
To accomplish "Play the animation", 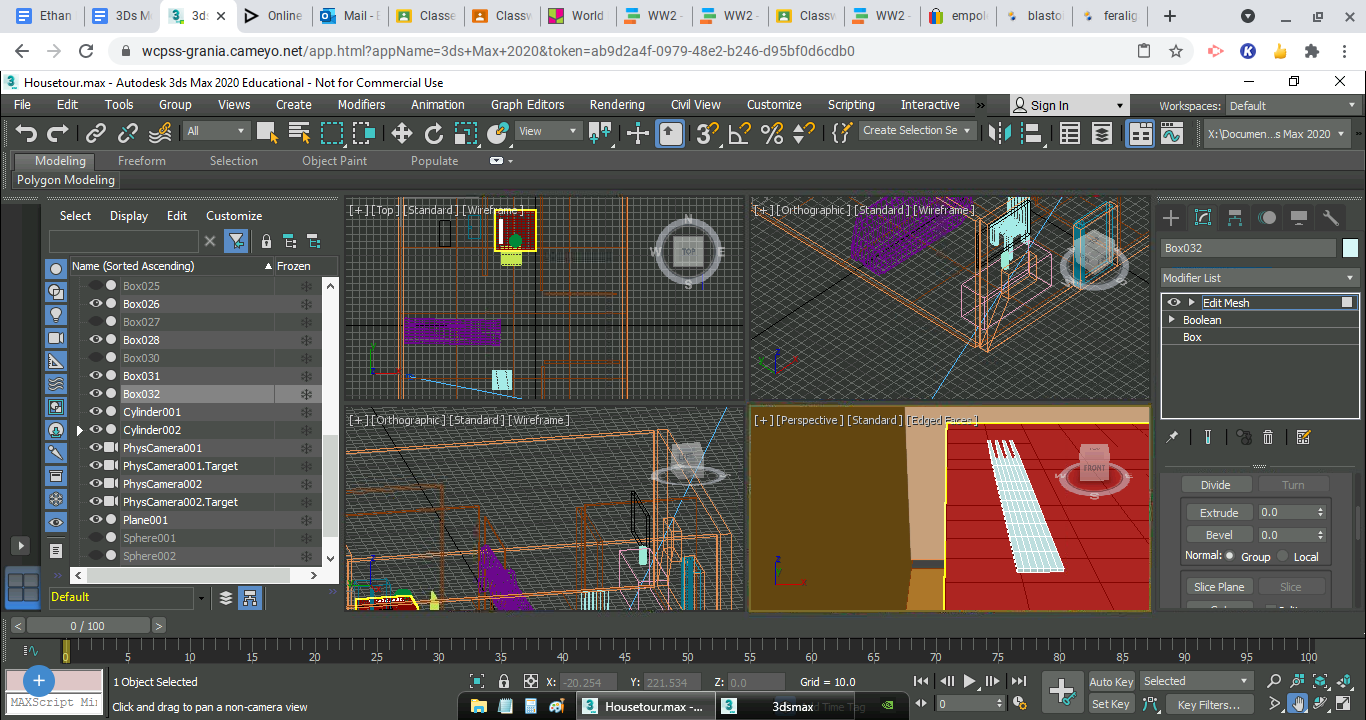I will pos(969,681).
